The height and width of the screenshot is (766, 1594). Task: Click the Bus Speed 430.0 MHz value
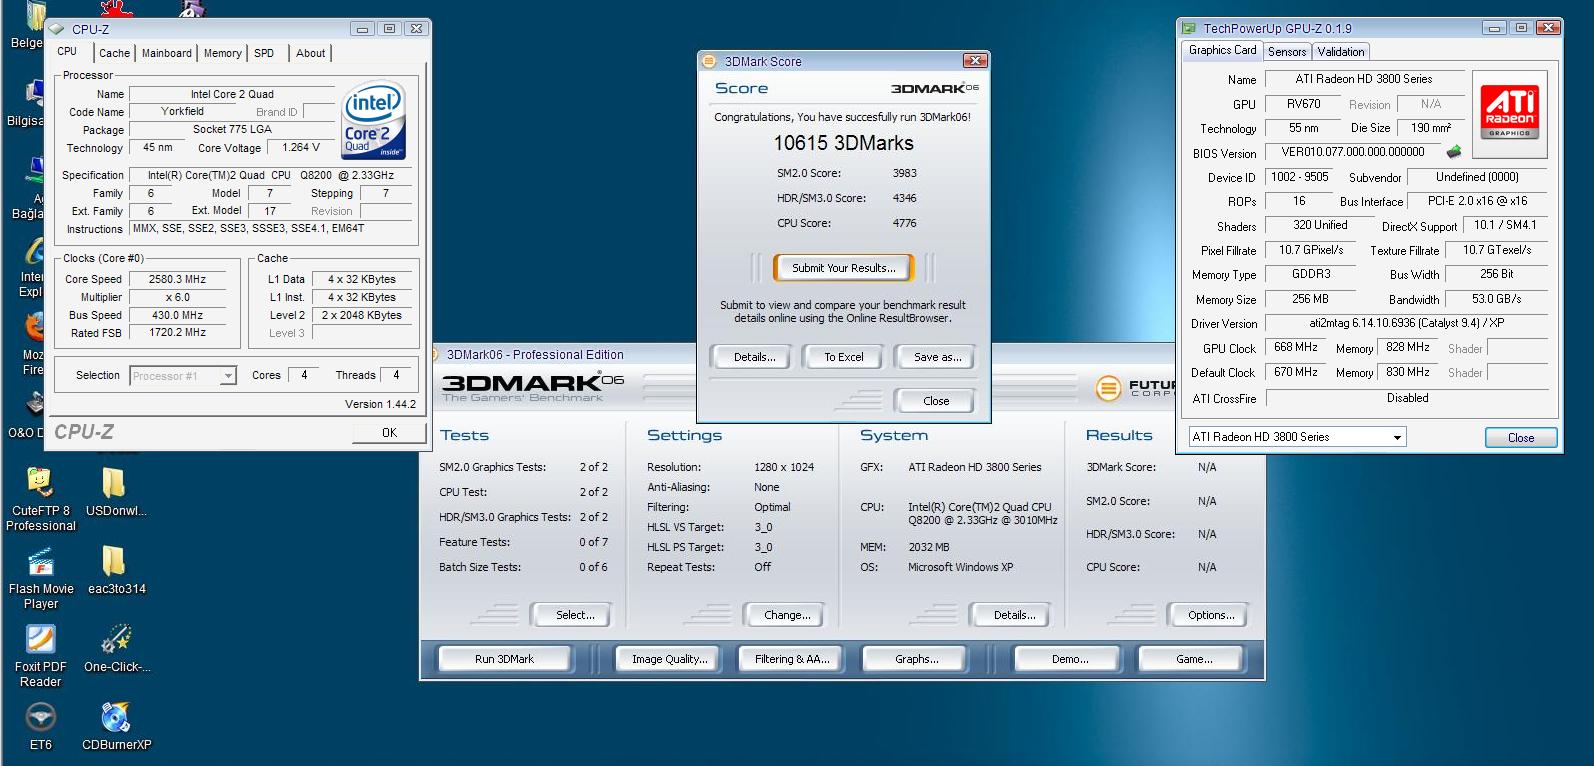tap(177, 315)
